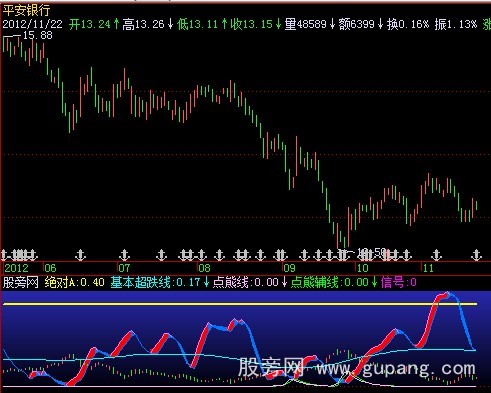Click the date 2012/11/22 in header
The width and height of the screenshot is (491, 393).
[32, 24]
